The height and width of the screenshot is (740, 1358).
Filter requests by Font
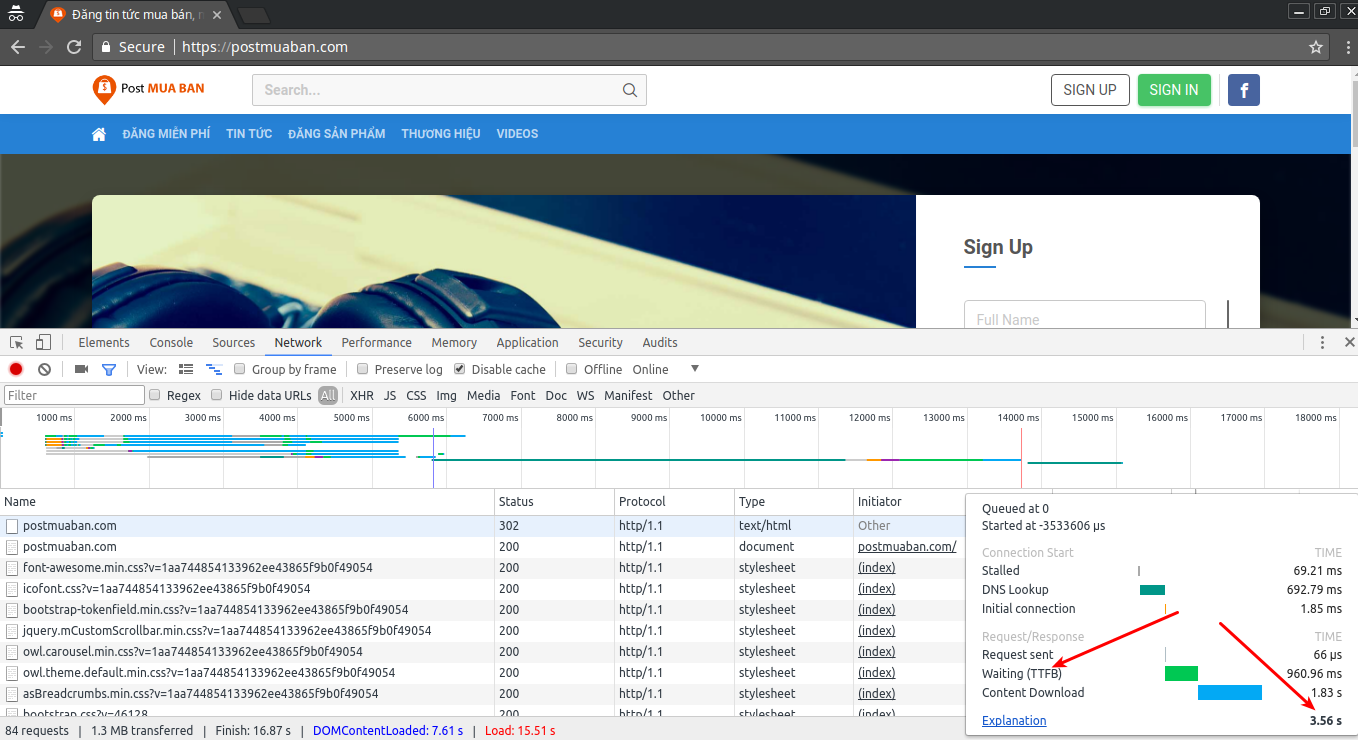[523, 395]
